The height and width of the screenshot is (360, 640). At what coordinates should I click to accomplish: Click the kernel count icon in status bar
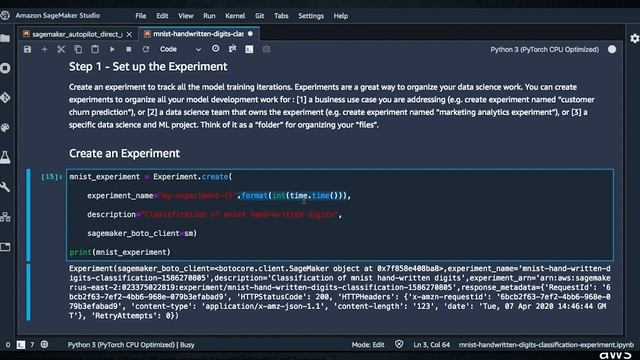44,344
